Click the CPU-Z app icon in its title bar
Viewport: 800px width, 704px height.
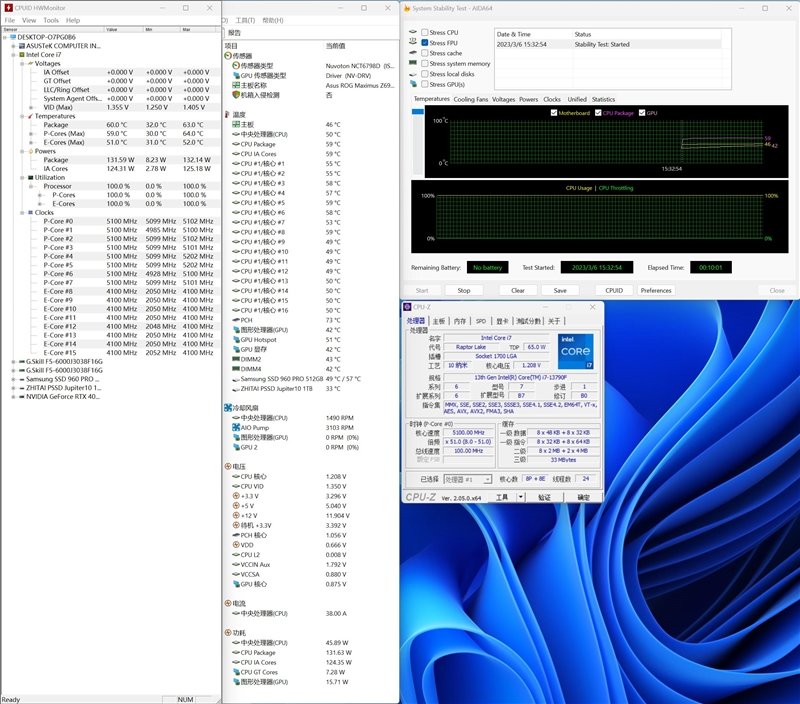coord(407,307)
